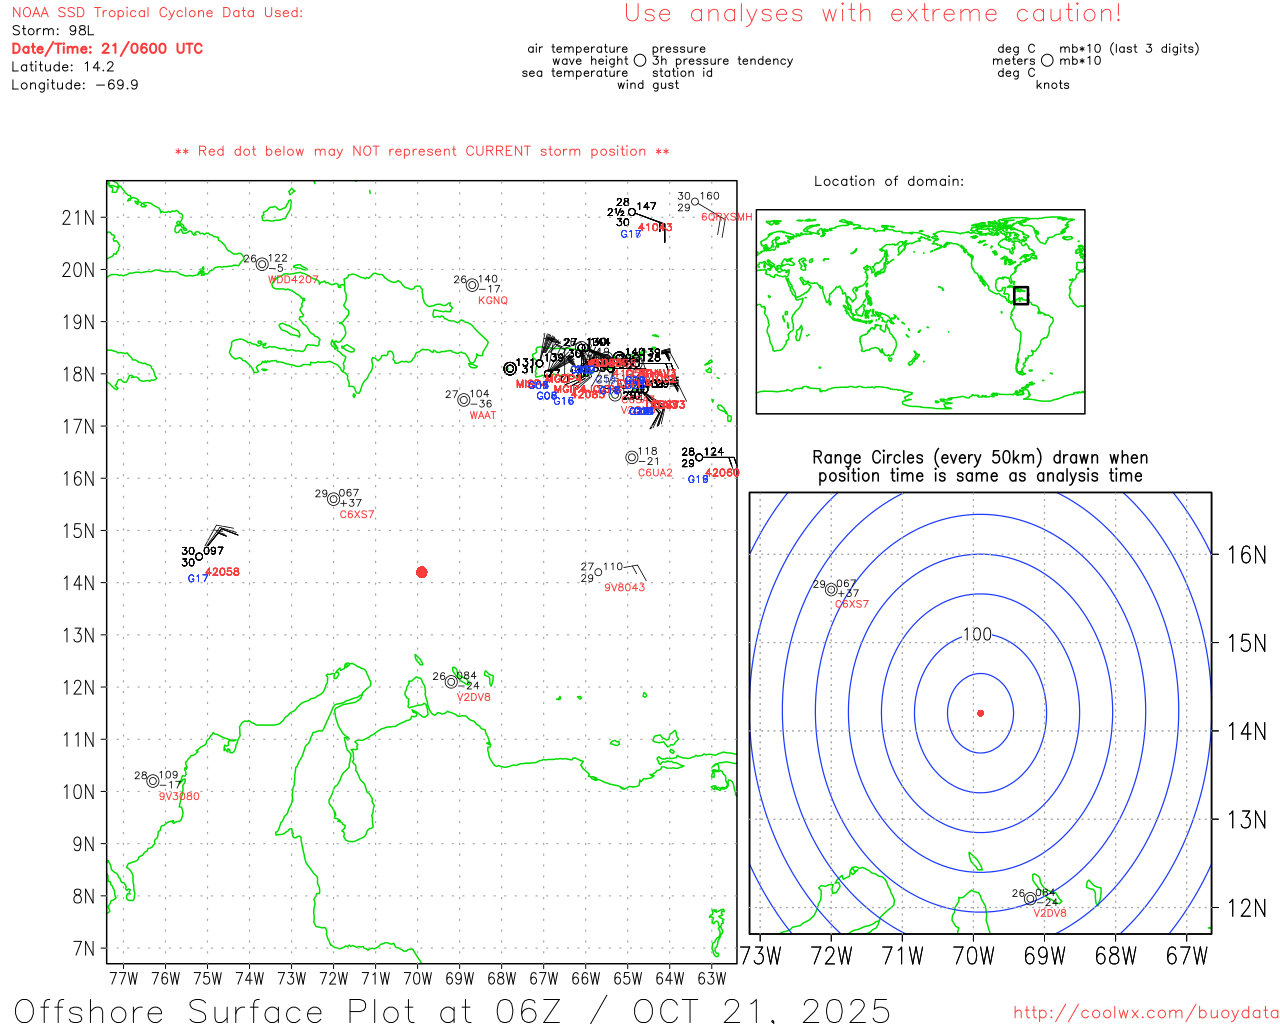1280x1024 pixels.
Task: Click the 77W longitude axis label on main map
Action: click(123, 978)
